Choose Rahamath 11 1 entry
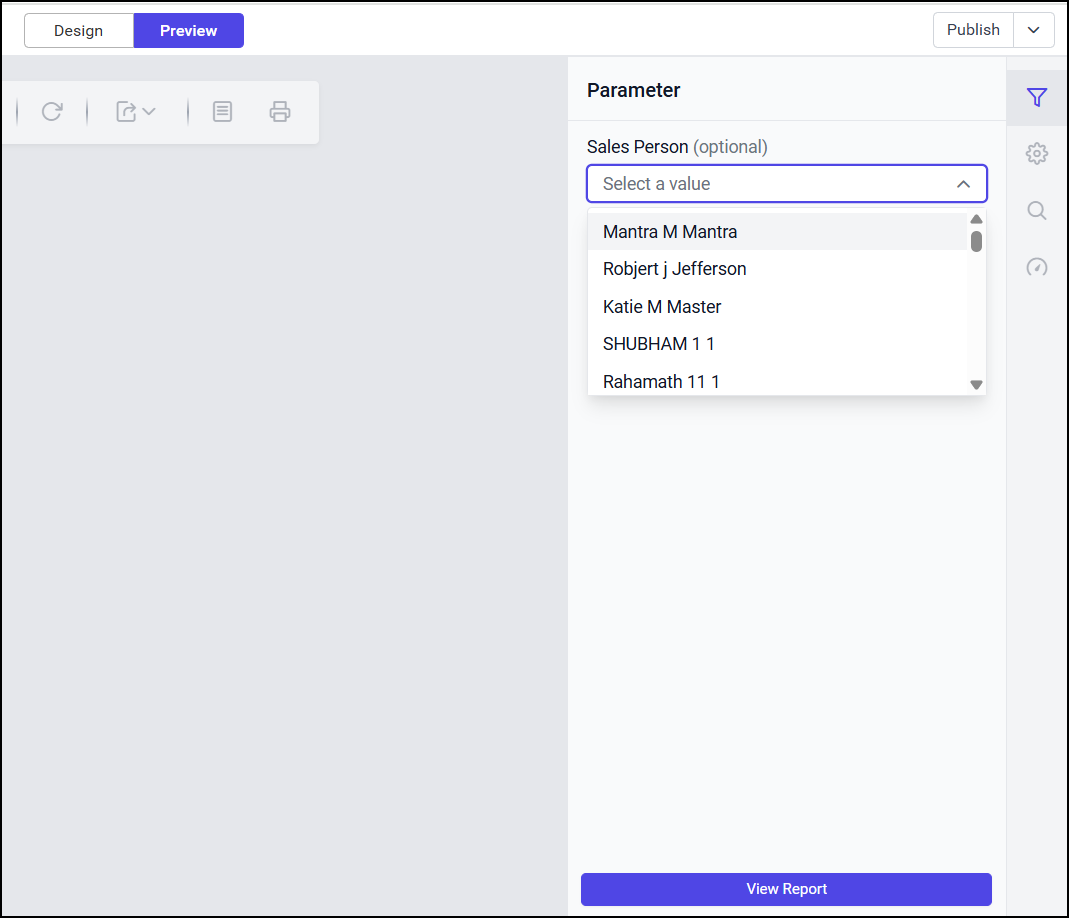The image size is (1069, 918). 661,381
